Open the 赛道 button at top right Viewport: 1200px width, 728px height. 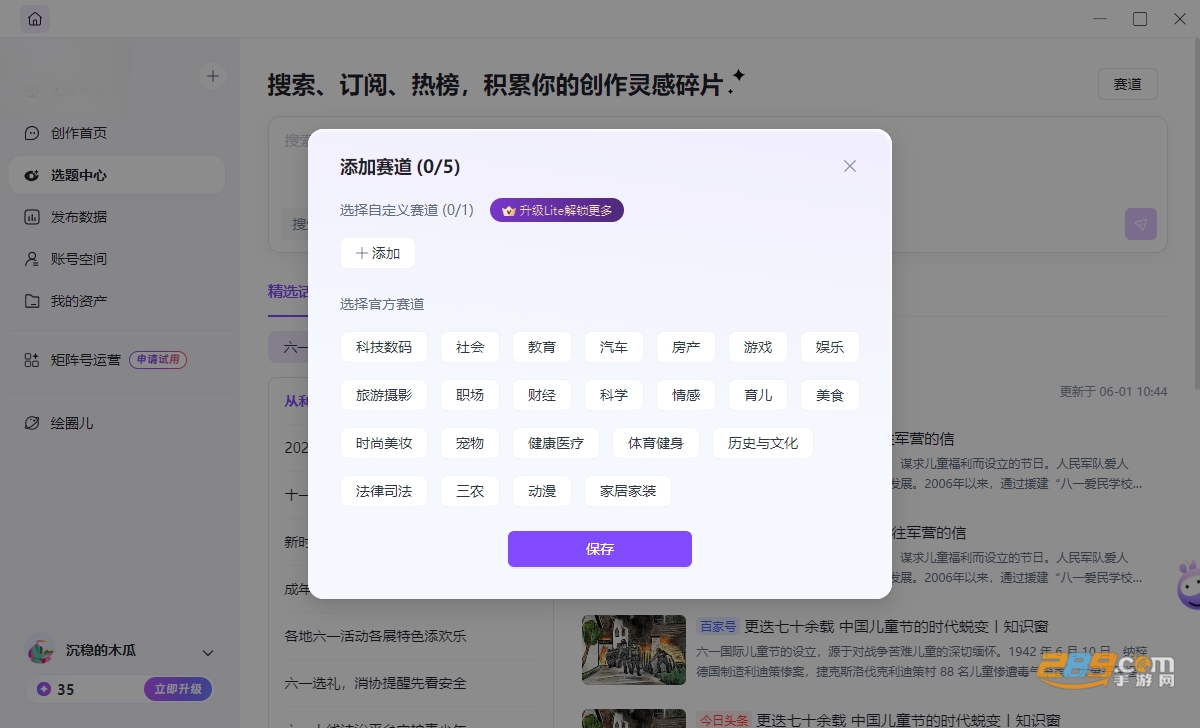[x=1127, y=84]
